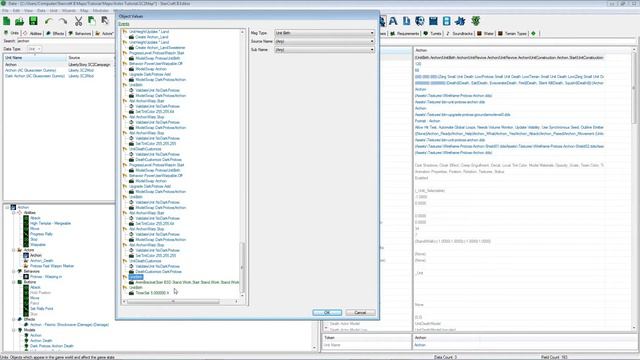Click the Cut scissors icon

coord(78,21)
